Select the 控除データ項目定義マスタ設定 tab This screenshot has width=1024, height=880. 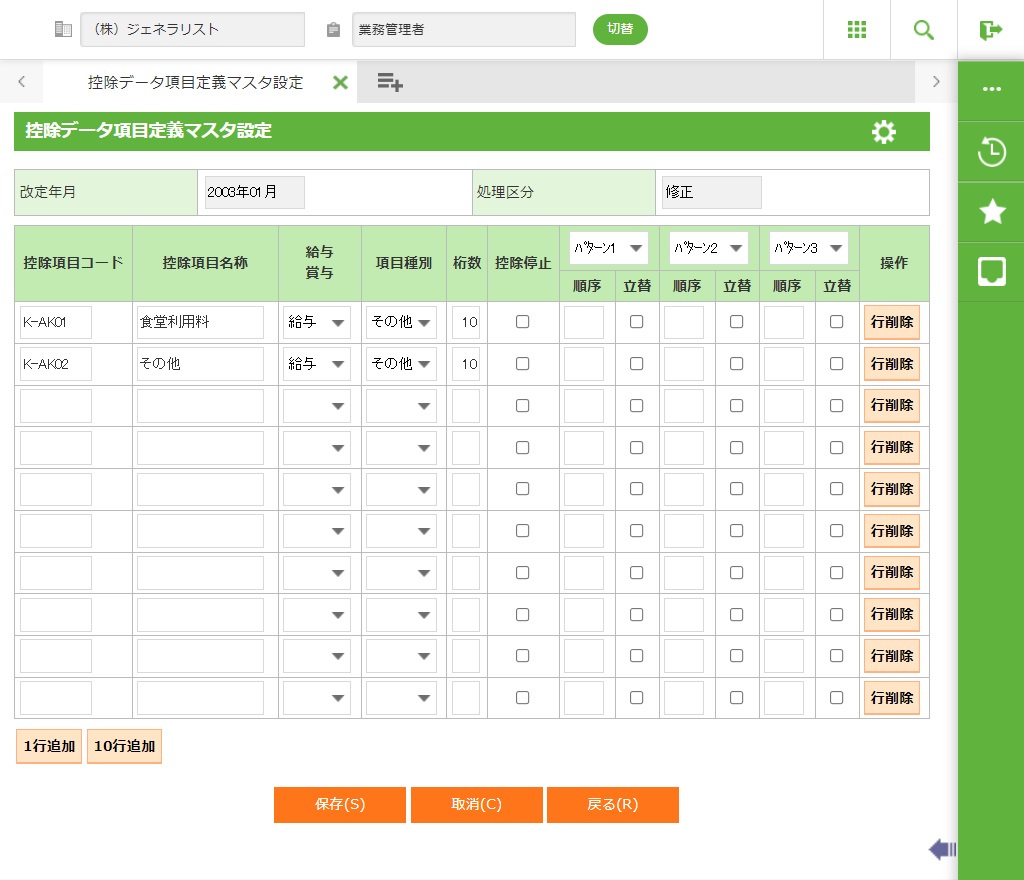click(x=195, y=83)
